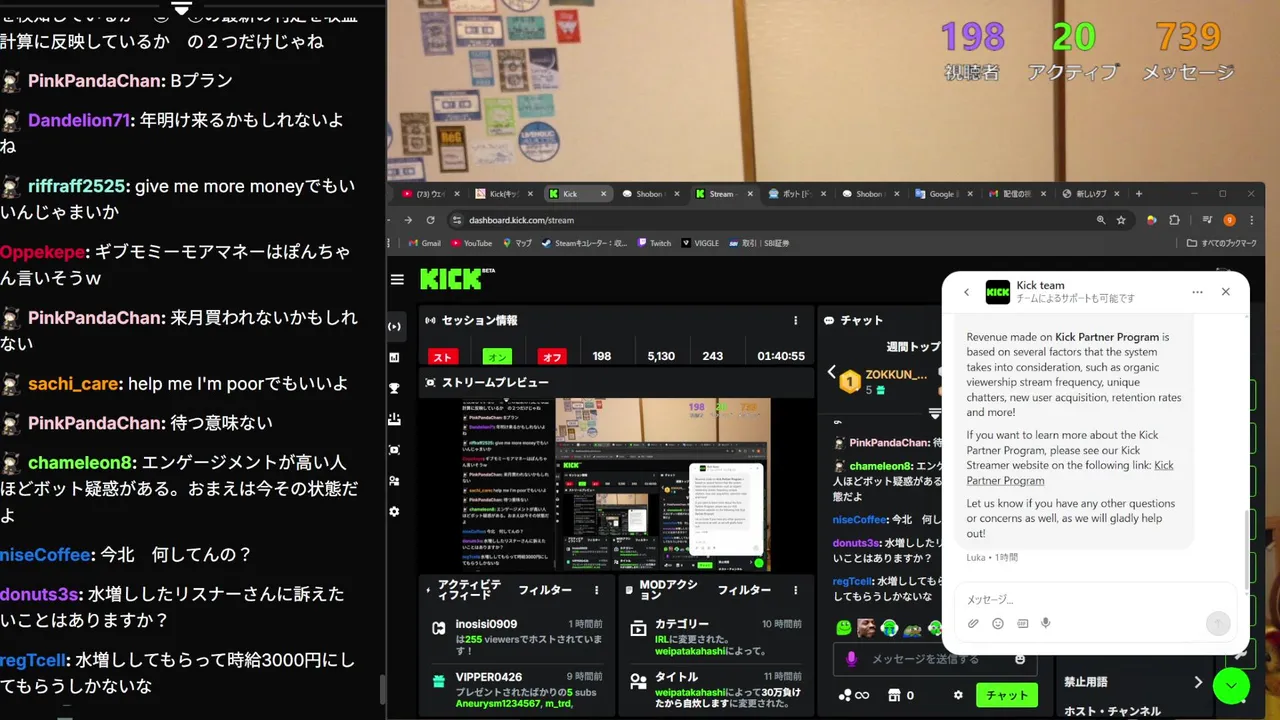
Task: Open the capture-frame sidebar icon below the tray
Action: click(395, 450)
